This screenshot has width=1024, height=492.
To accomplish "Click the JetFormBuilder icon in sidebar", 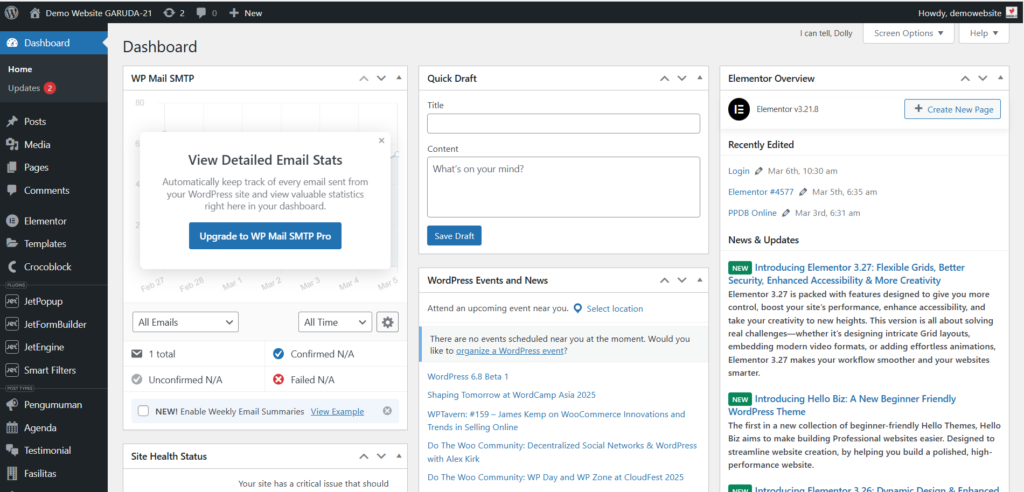I will pos(12,324).
